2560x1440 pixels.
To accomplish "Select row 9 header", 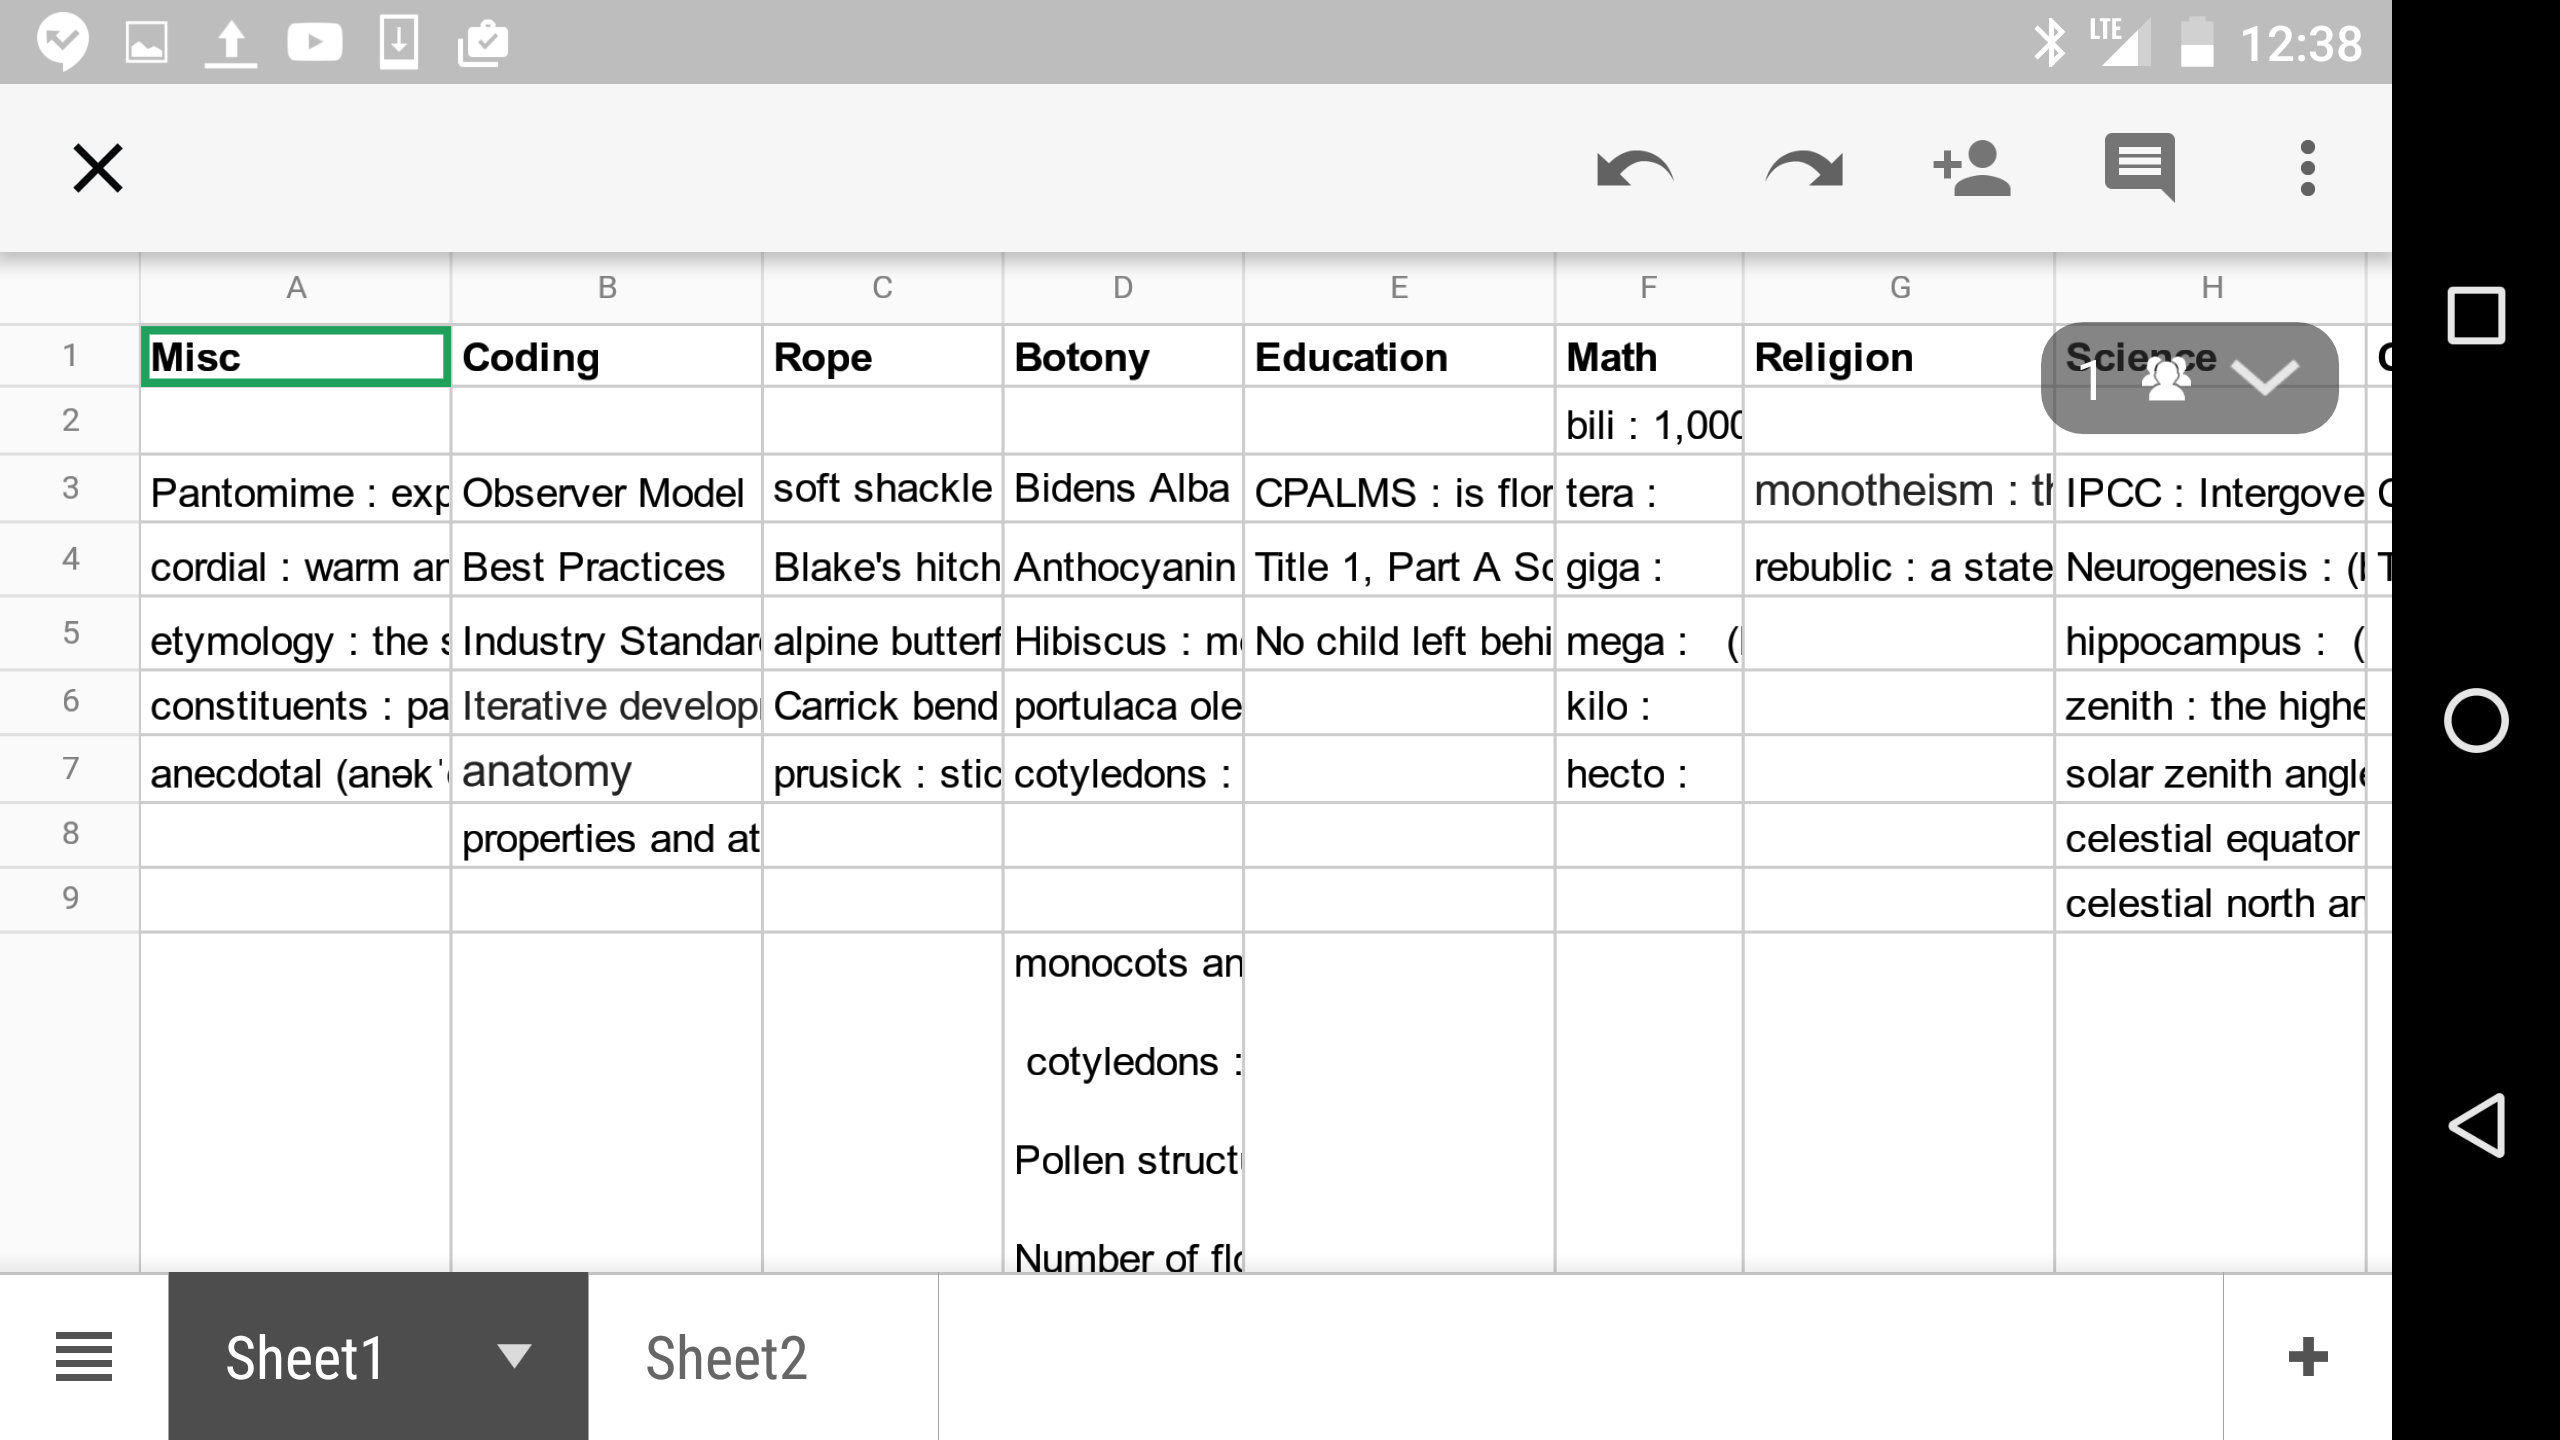I will point(70,898).
